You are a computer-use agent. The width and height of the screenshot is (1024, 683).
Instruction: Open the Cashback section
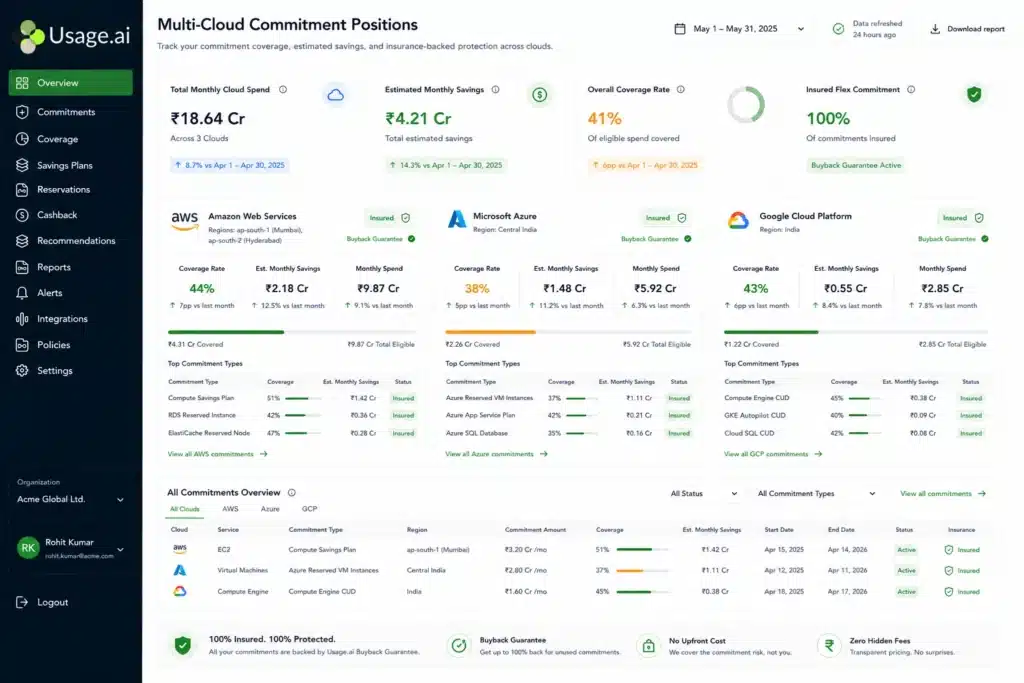point(57,215)
